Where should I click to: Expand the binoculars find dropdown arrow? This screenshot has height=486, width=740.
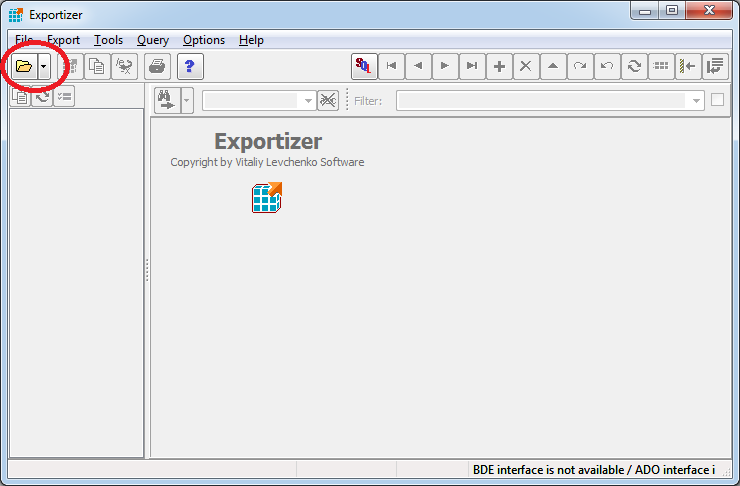[187, 101]
